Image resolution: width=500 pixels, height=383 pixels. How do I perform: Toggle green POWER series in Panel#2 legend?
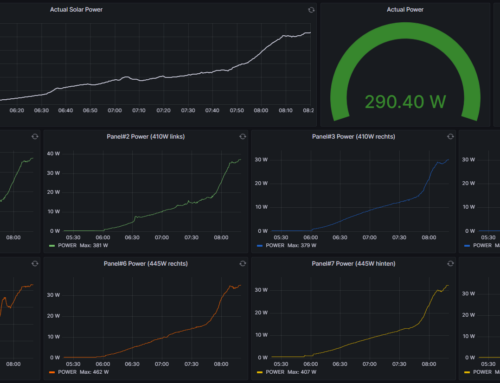(67, 245)
